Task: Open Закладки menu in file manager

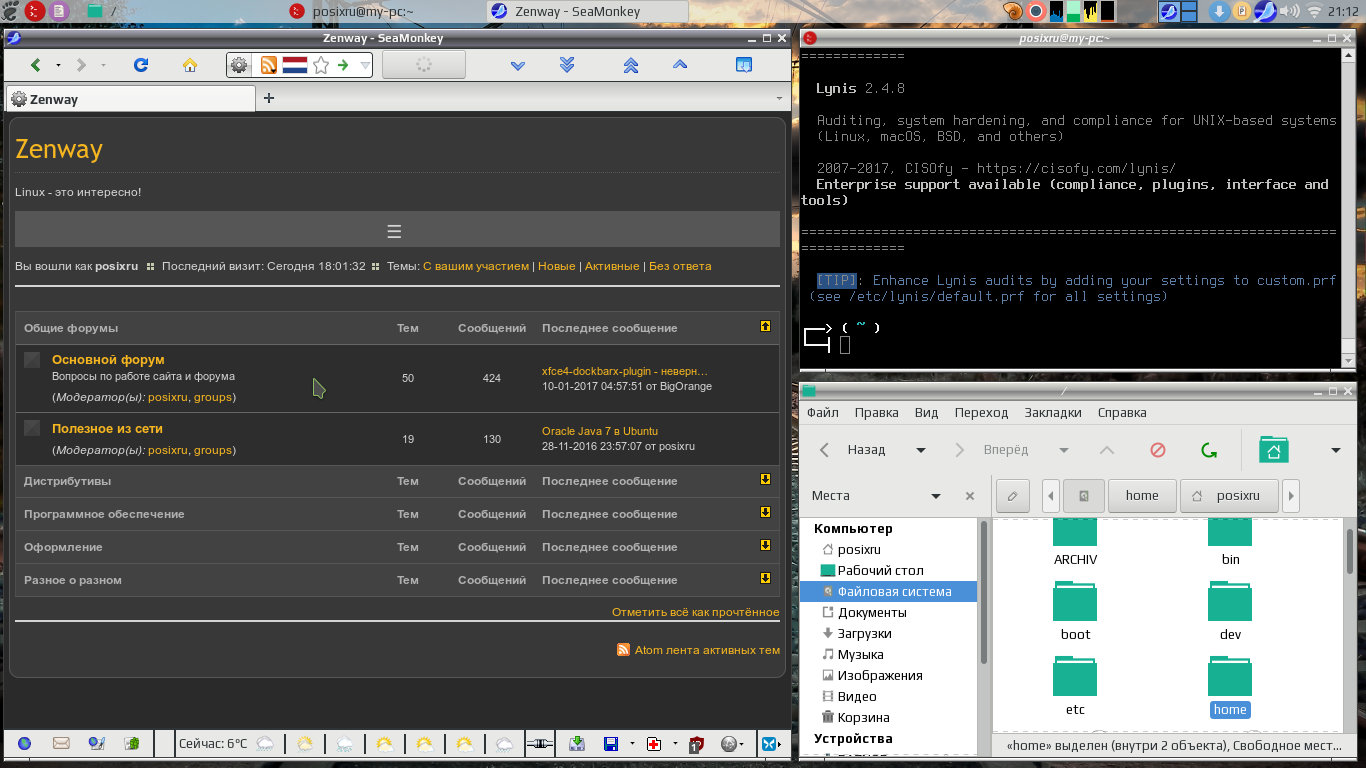Action: click(1053, 412)
